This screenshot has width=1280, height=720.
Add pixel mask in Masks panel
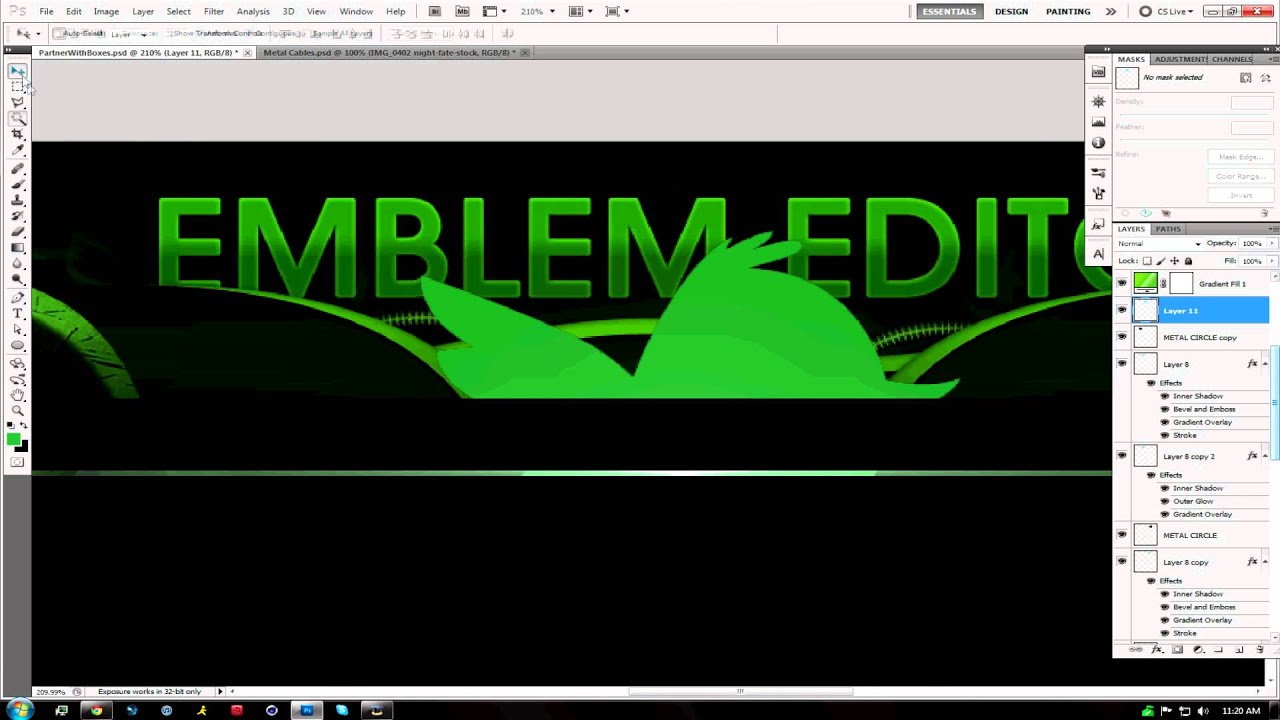click(1246, 78)
